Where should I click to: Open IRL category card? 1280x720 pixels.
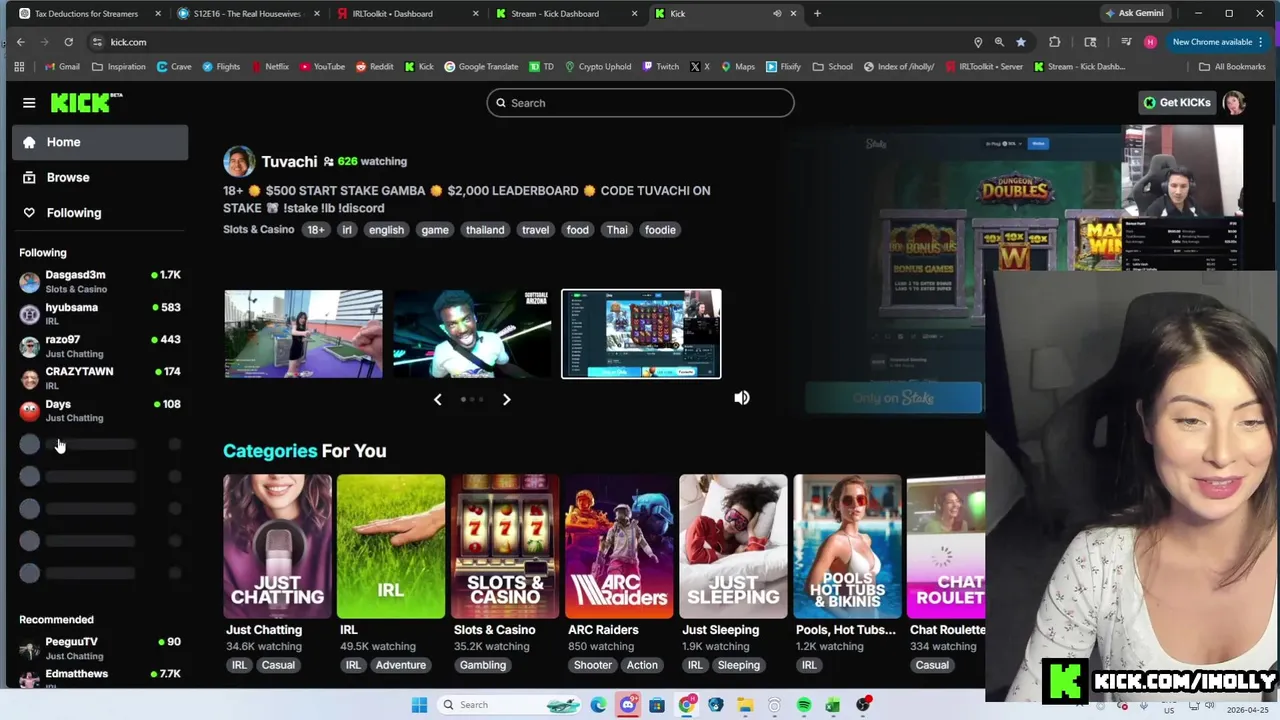coord(391,546)
